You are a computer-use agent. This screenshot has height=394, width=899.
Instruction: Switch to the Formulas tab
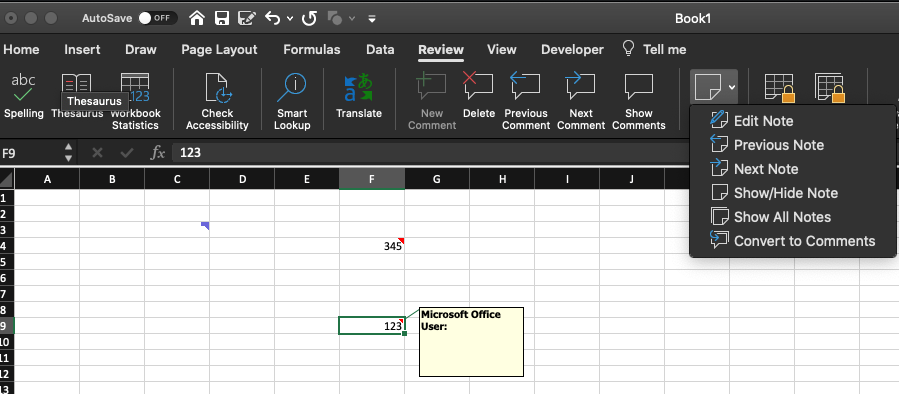click(x=311, y=50)
